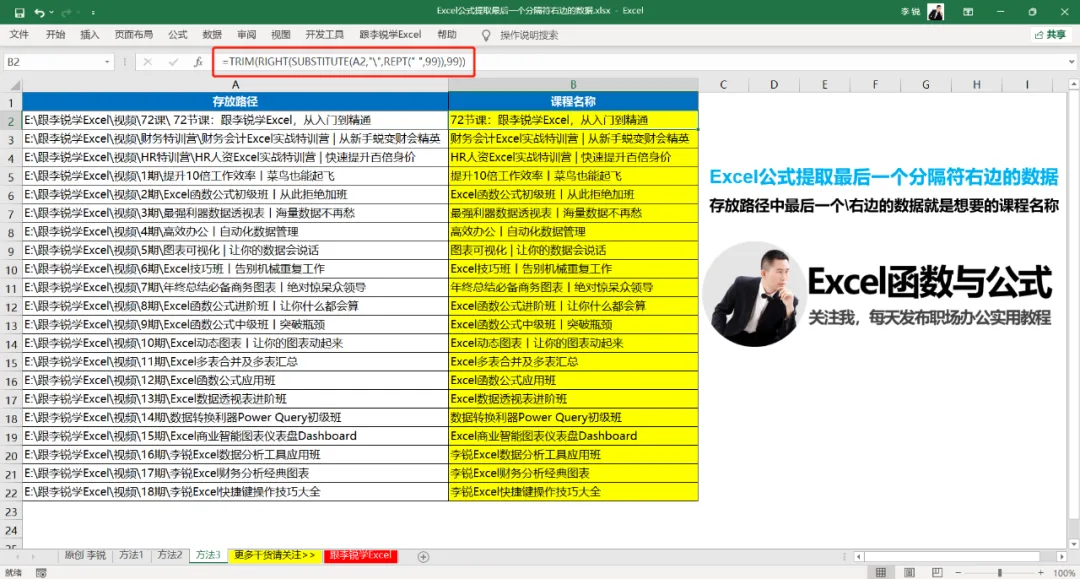The width and height of the screenshot is (1080, 579).
Task: Open the 跟李锐学Excel ribbon tab
Action: coord(390,34)
